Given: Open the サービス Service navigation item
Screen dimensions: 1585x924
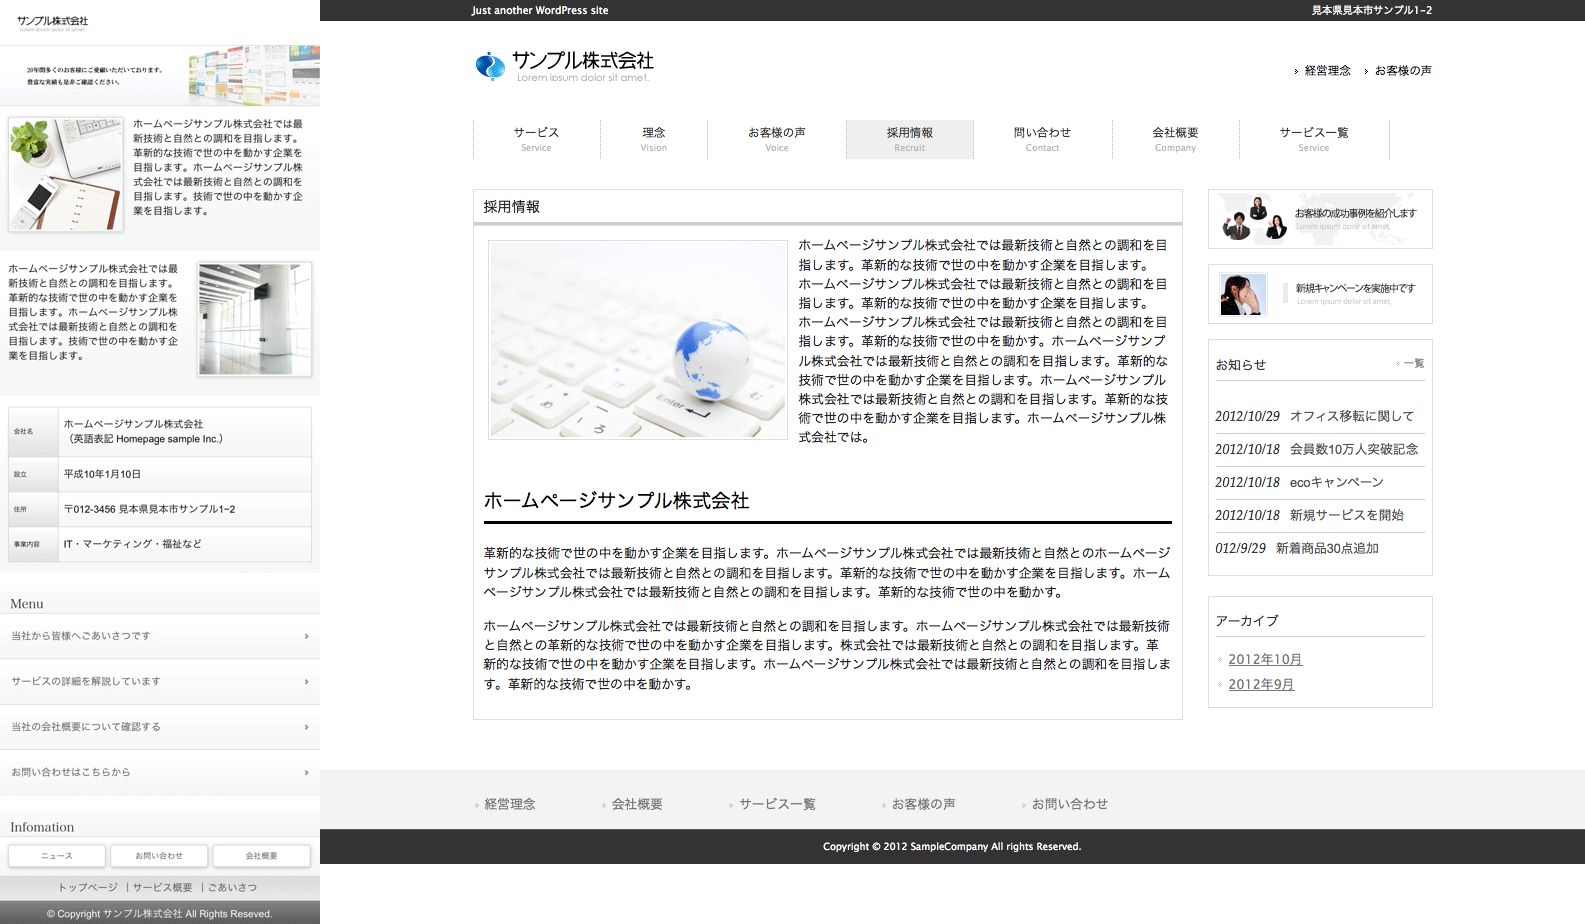Looking at the screenshot, I should pos(536,139).
